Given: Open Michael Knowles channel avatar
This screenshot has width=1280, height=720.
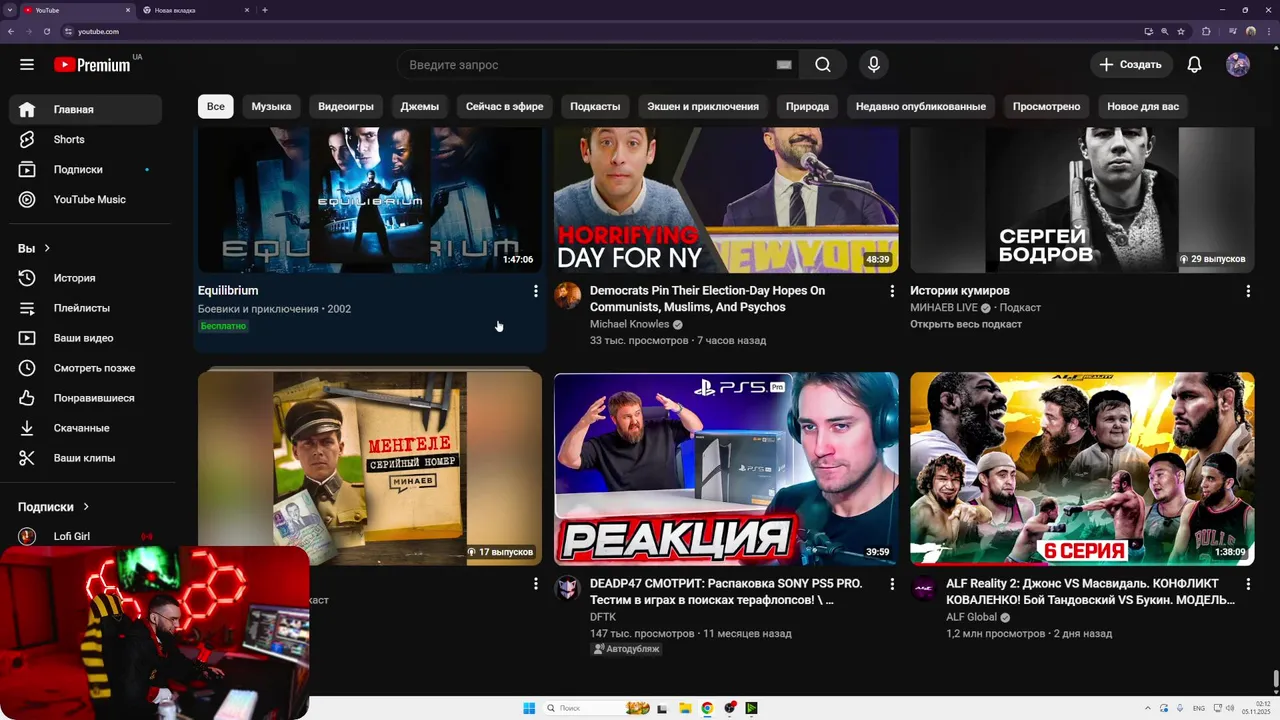Looking at the screenshot, I should 568,295.
